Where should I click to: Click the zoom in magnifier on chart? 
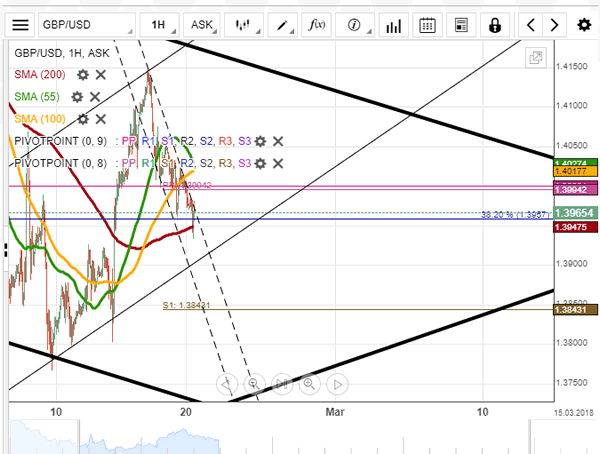coord(308,383)
